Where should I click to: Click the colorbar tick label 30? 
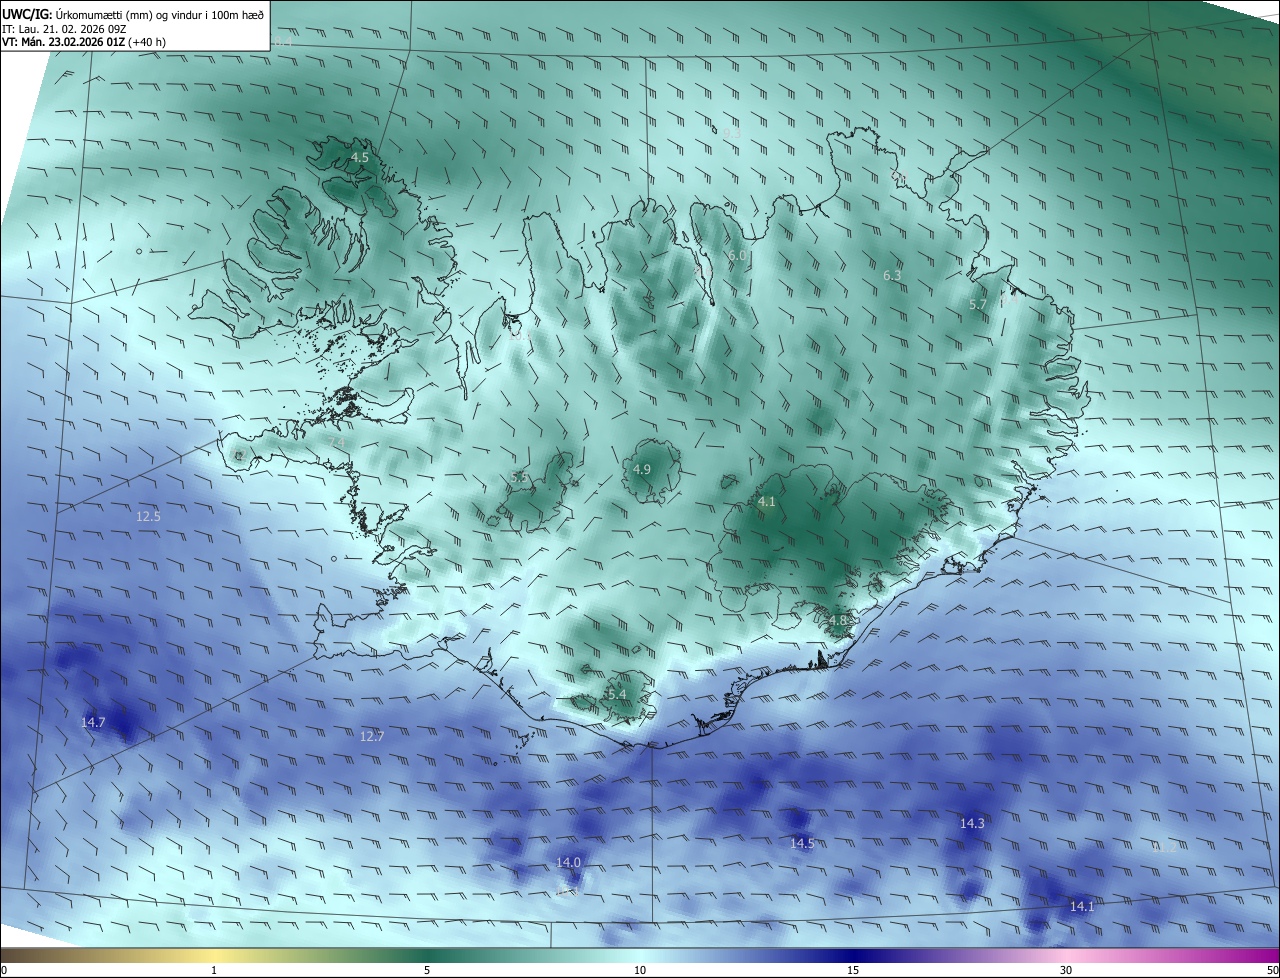click(1066, 970)
